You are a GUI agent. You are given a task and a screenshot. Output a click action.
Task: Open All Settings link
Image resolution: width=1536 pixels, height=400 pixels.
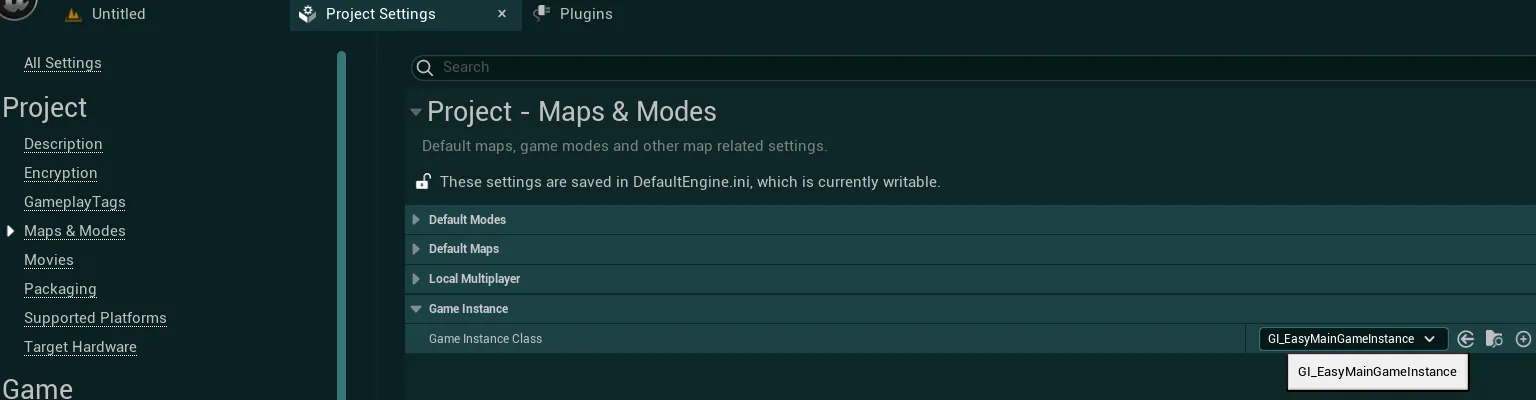63,63
